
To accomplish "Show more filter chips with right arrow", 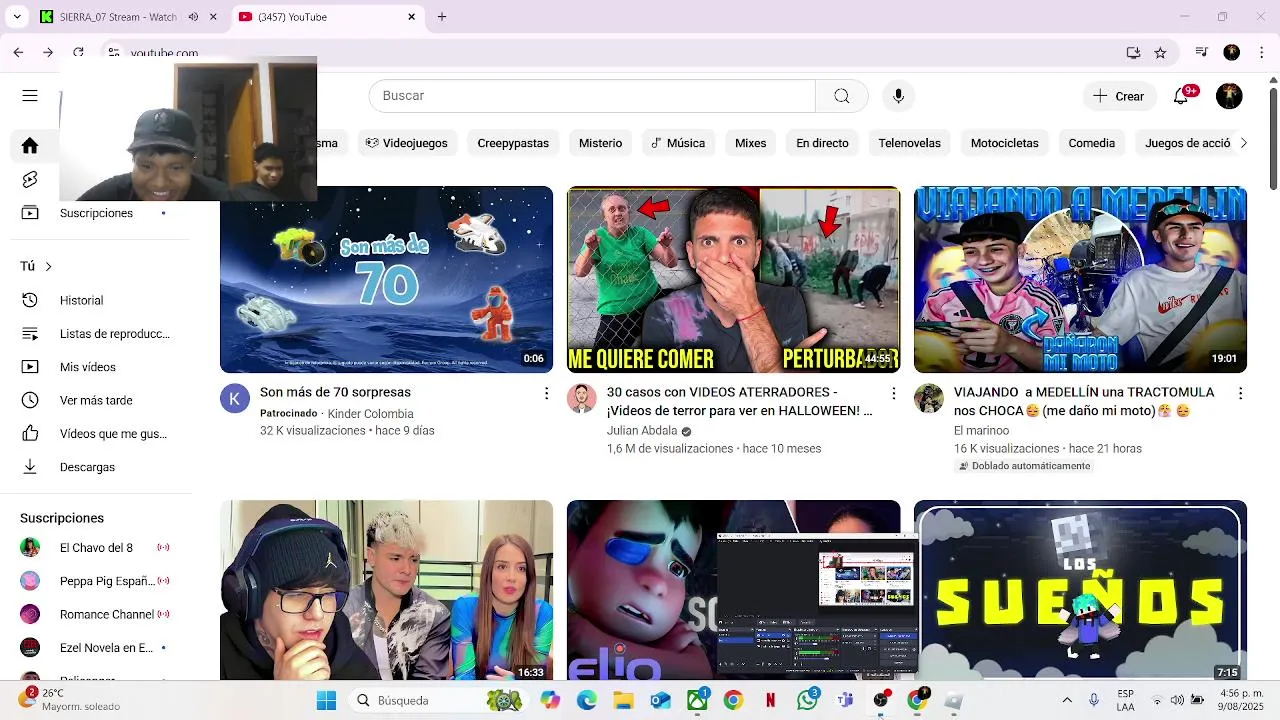I will pyautogui.click(x=1243, y=143).
